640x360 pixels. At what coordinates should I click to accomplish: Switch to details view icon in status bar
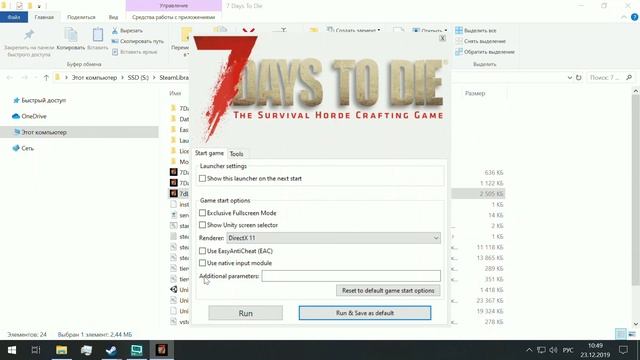(x=620, y=334)
